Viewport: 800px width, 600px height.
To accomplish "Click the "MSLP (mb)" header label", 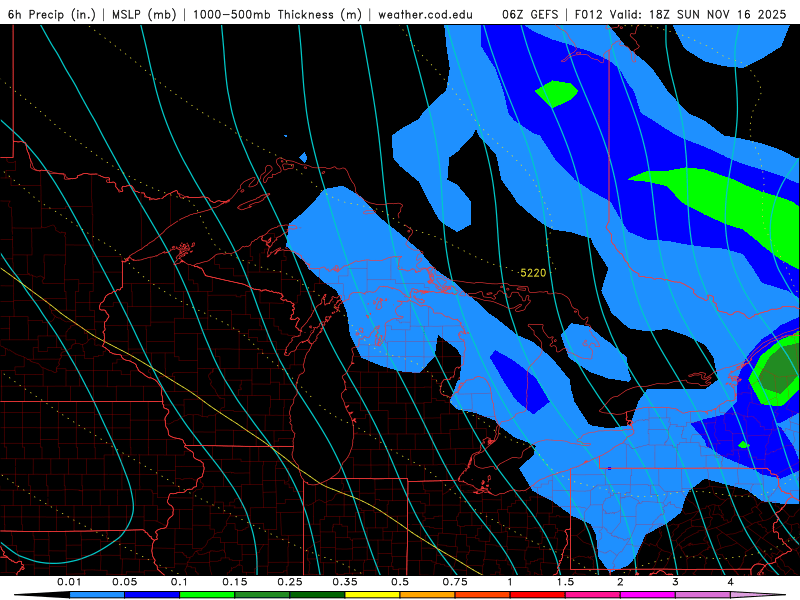I will pyautogui.click(x=144, y=14).
